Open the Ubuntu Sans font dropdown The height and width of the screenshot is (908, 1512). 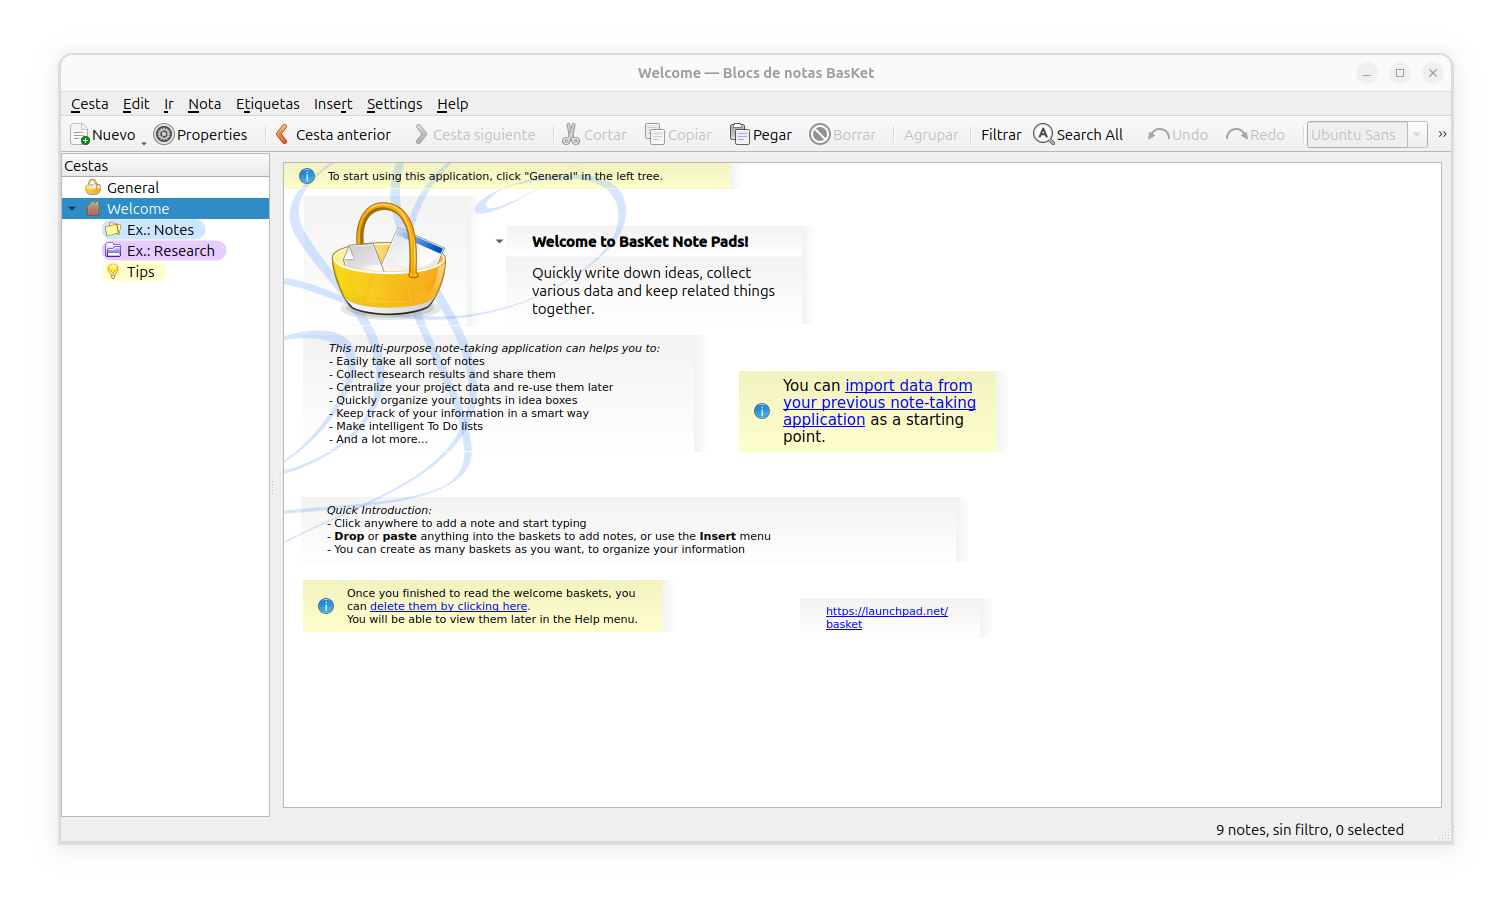(x=1417, y=134)
